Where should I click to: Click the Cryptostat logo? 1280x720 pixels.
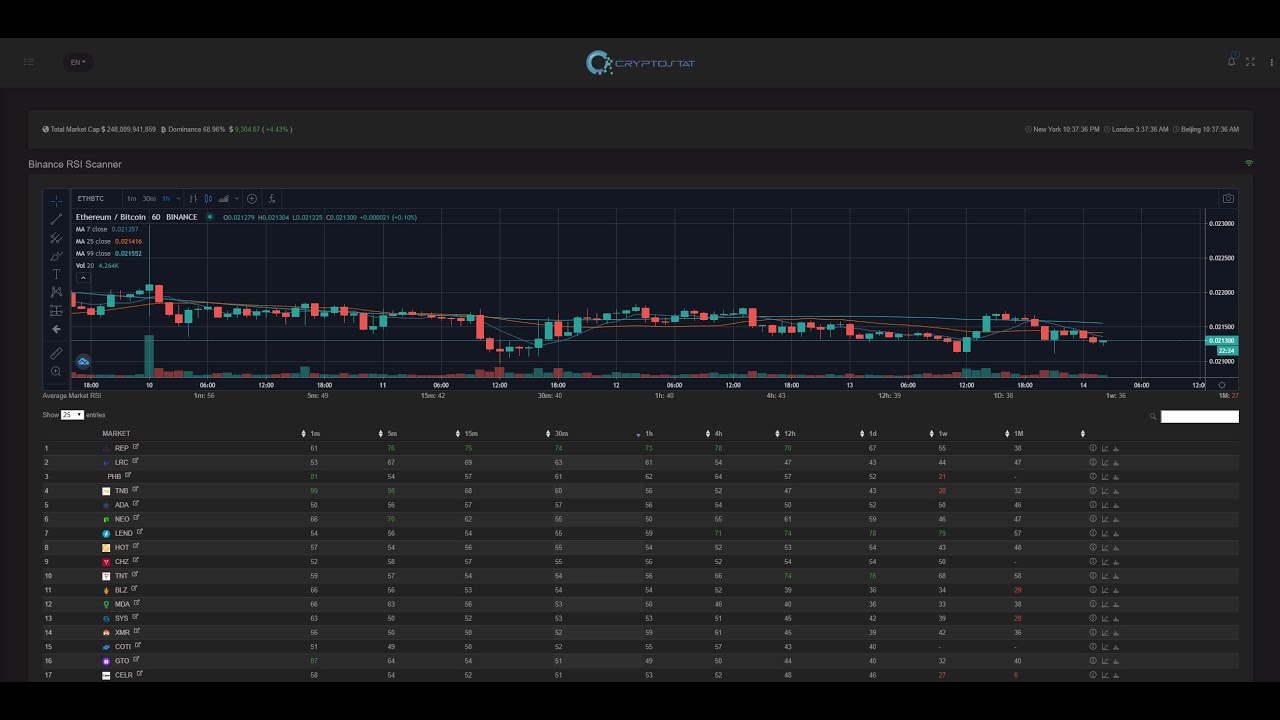(x=640, y=63)
